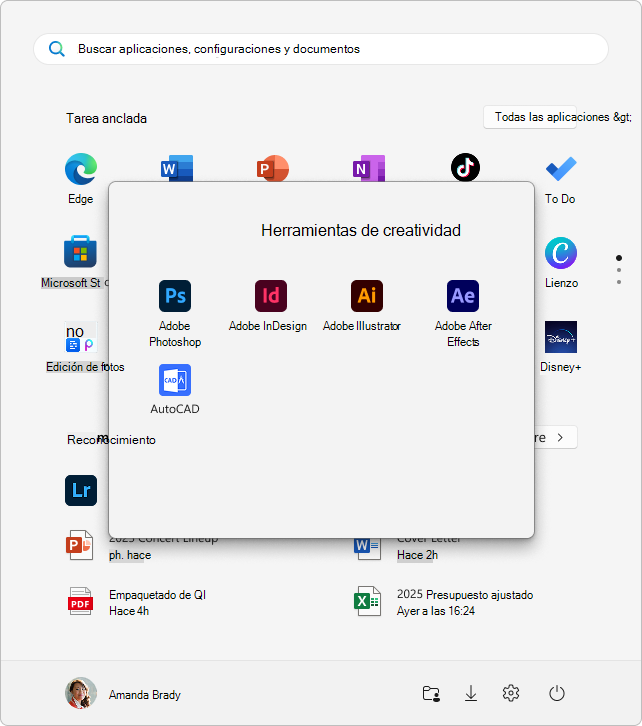642x726 pixels.
Task: Launch Adobe After Effects
Action: click(463, 313)
